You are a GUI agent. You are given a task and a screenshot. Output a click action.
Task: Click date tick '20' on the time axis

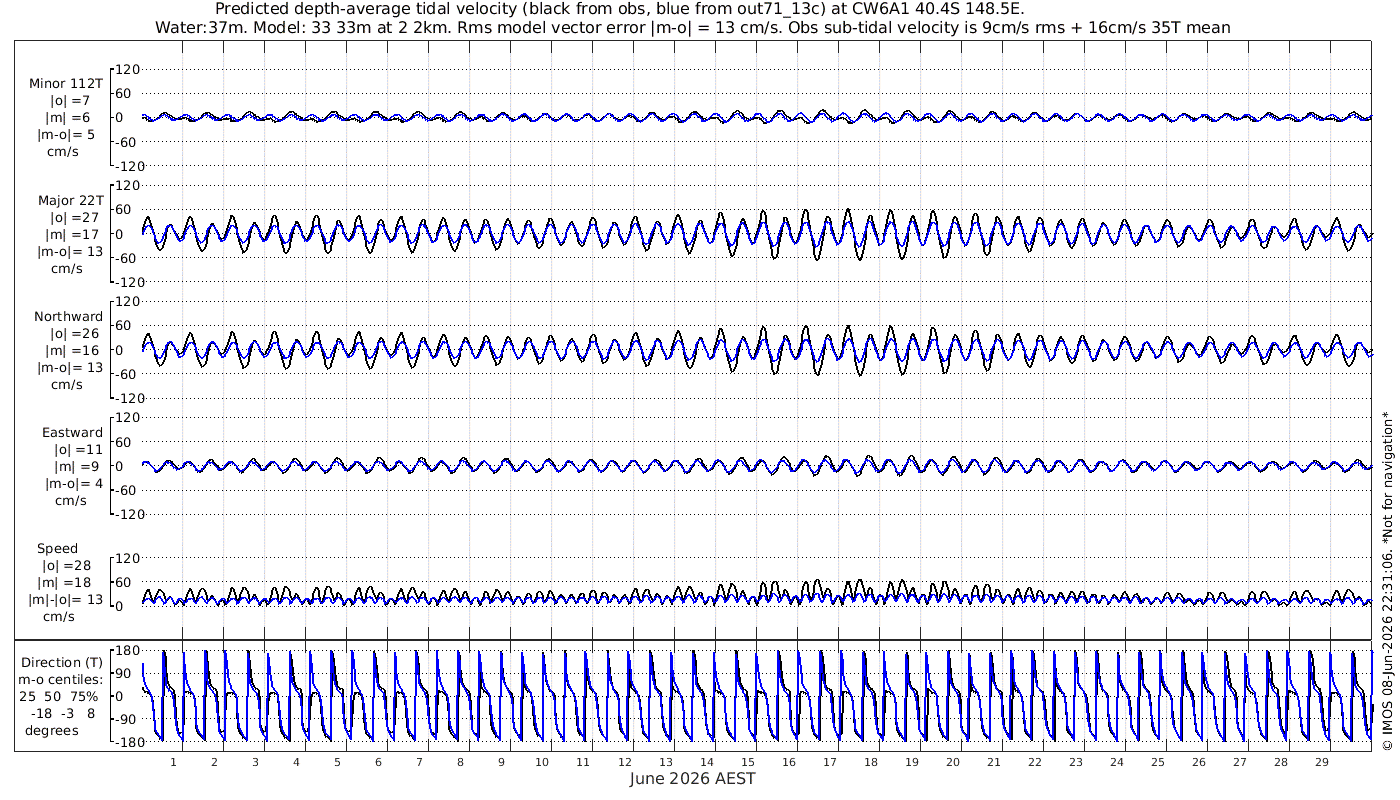point(953,761)
